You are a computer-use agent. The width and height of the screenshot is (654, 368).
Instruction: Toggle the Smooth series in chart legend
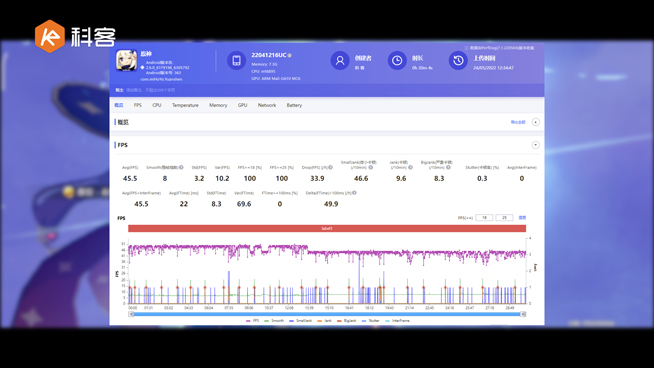coord(274,321)
